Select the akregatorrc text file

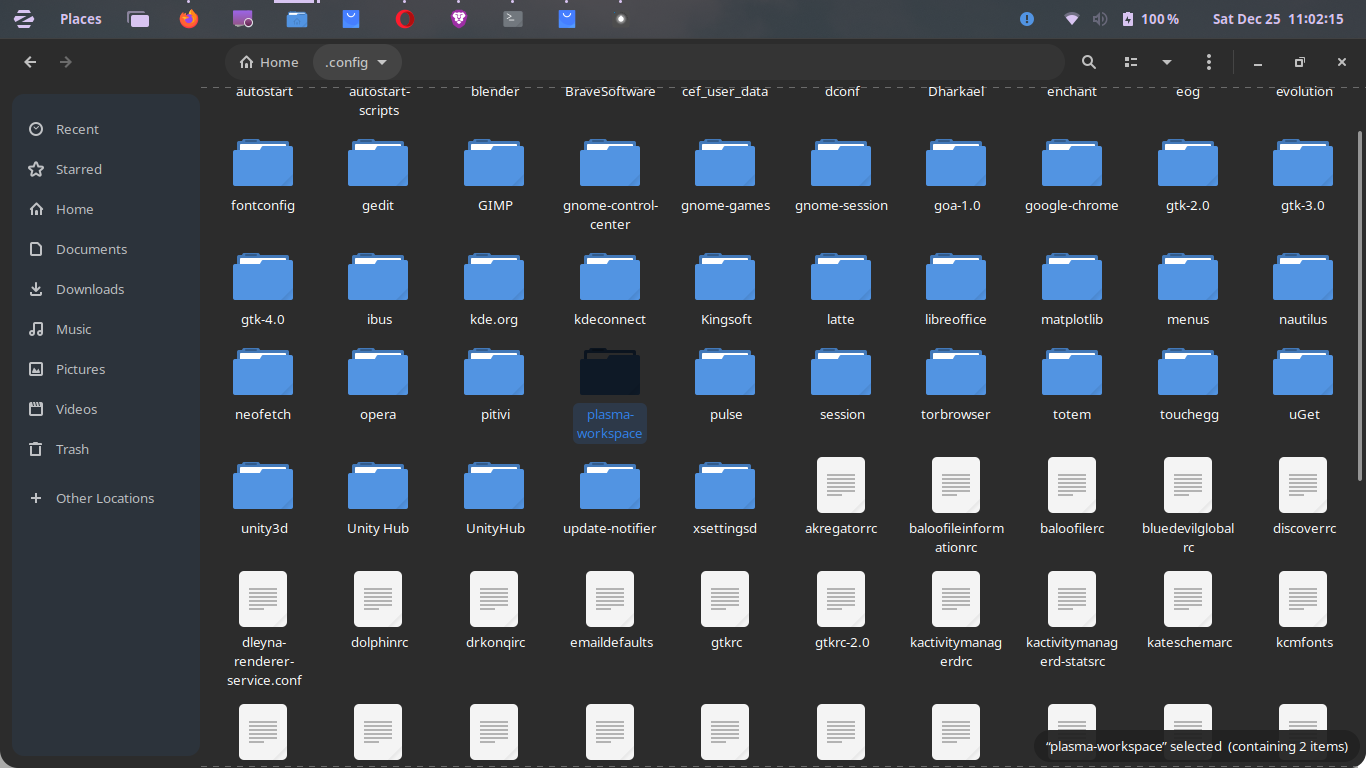click(x=841, y=486)
